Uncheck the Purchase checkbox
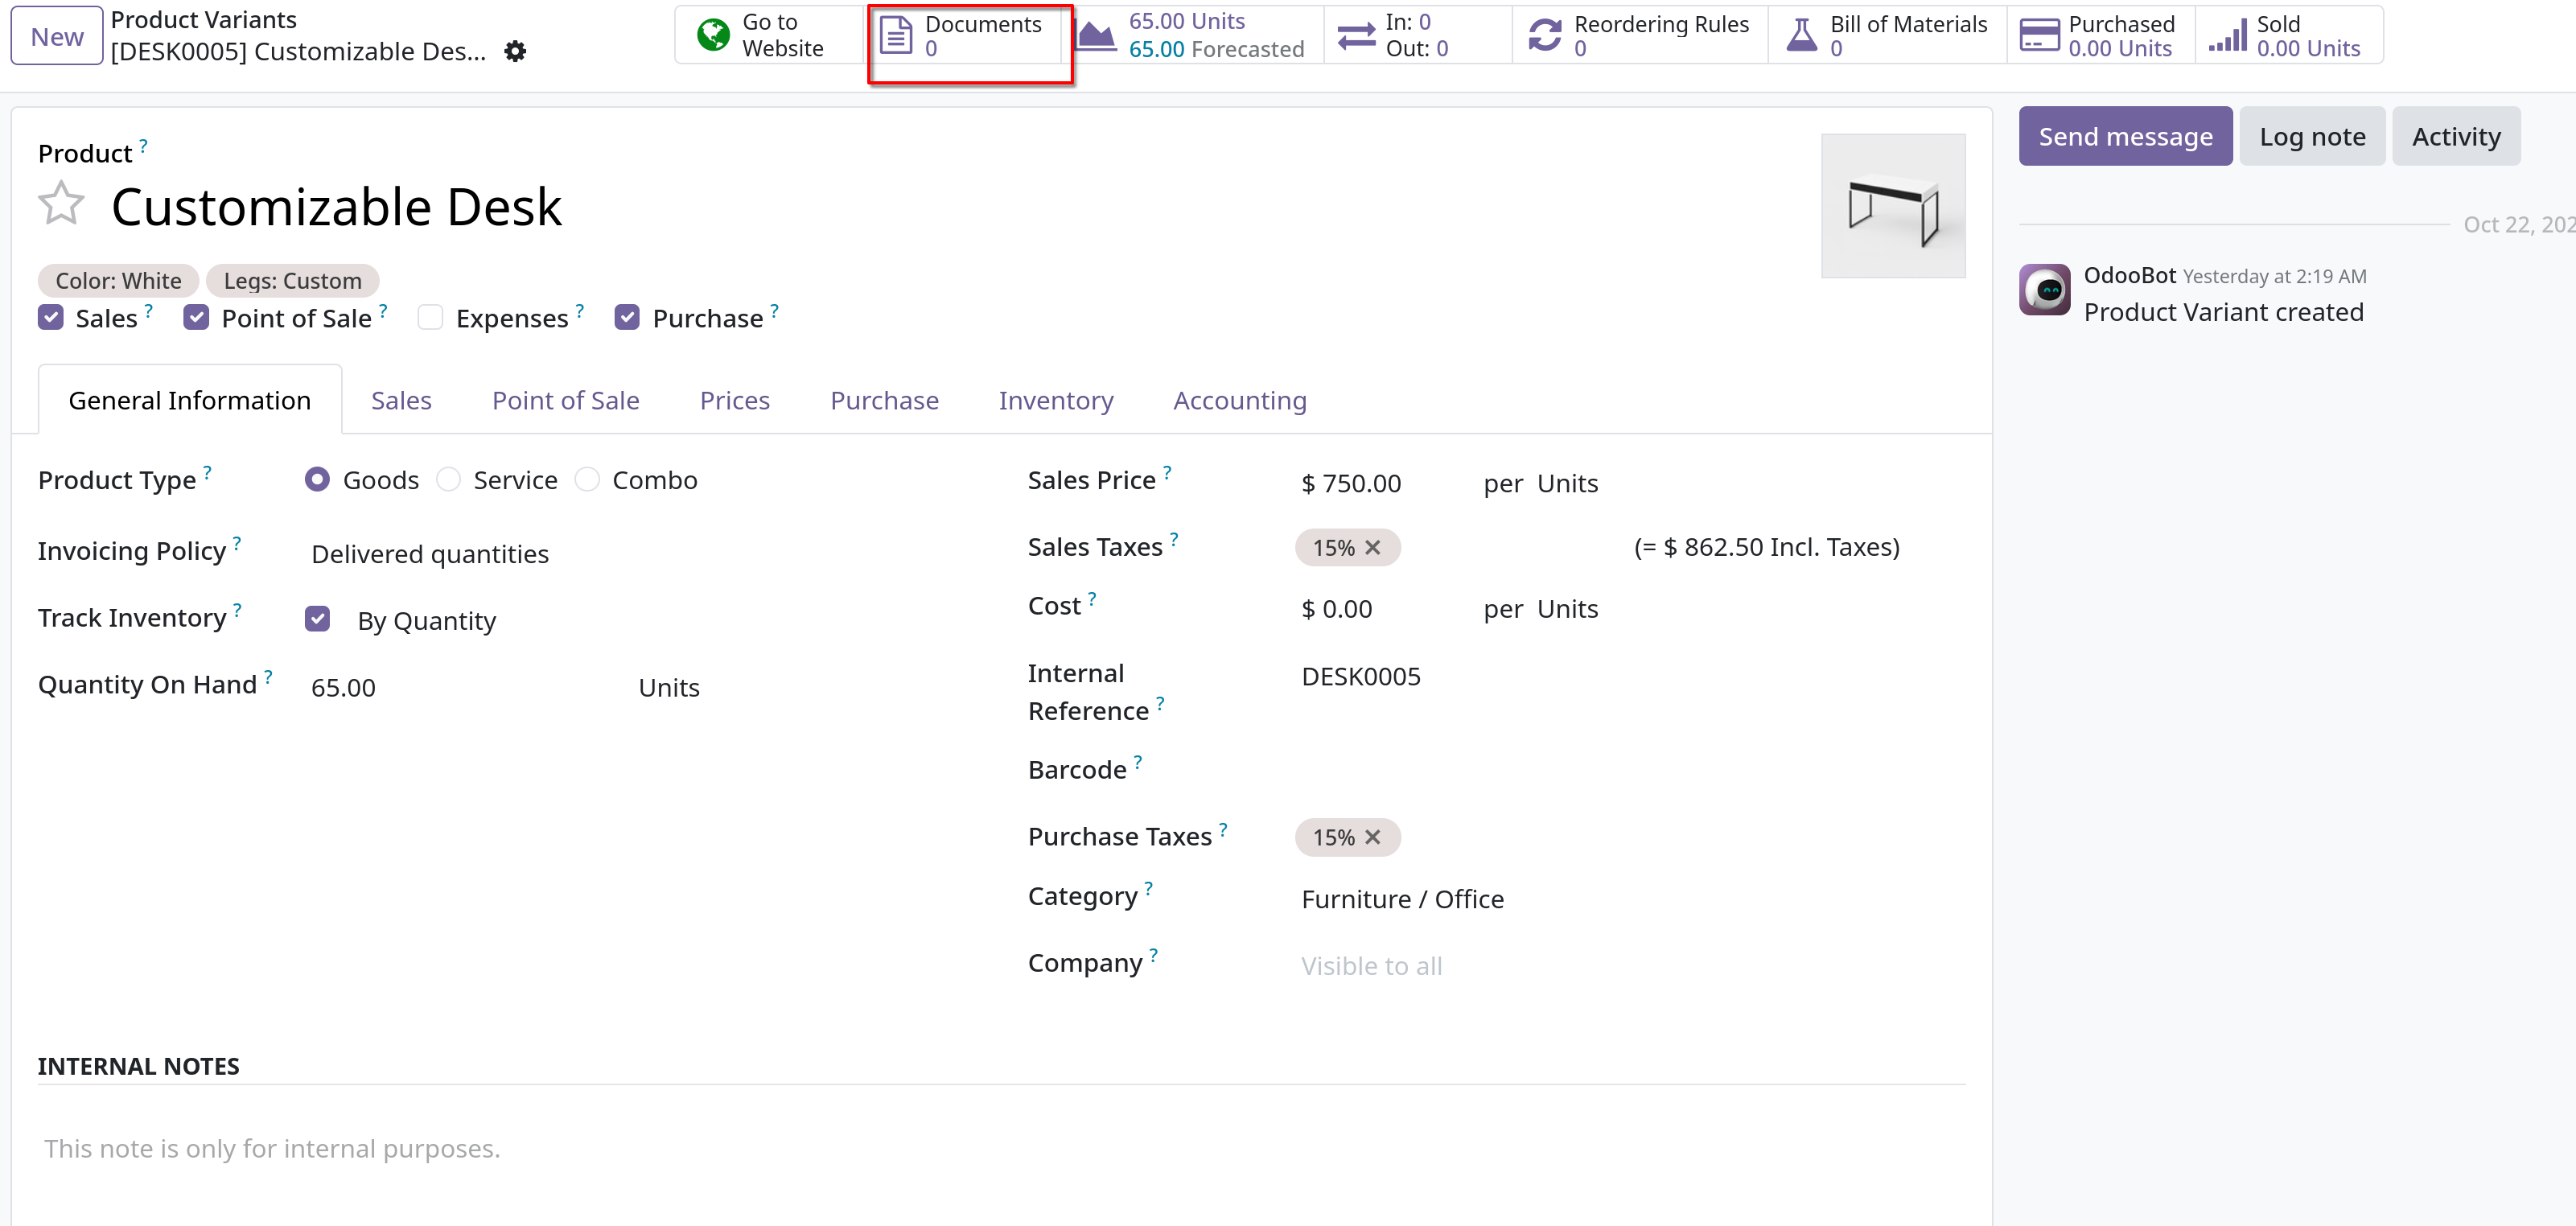 click(627, 318)
